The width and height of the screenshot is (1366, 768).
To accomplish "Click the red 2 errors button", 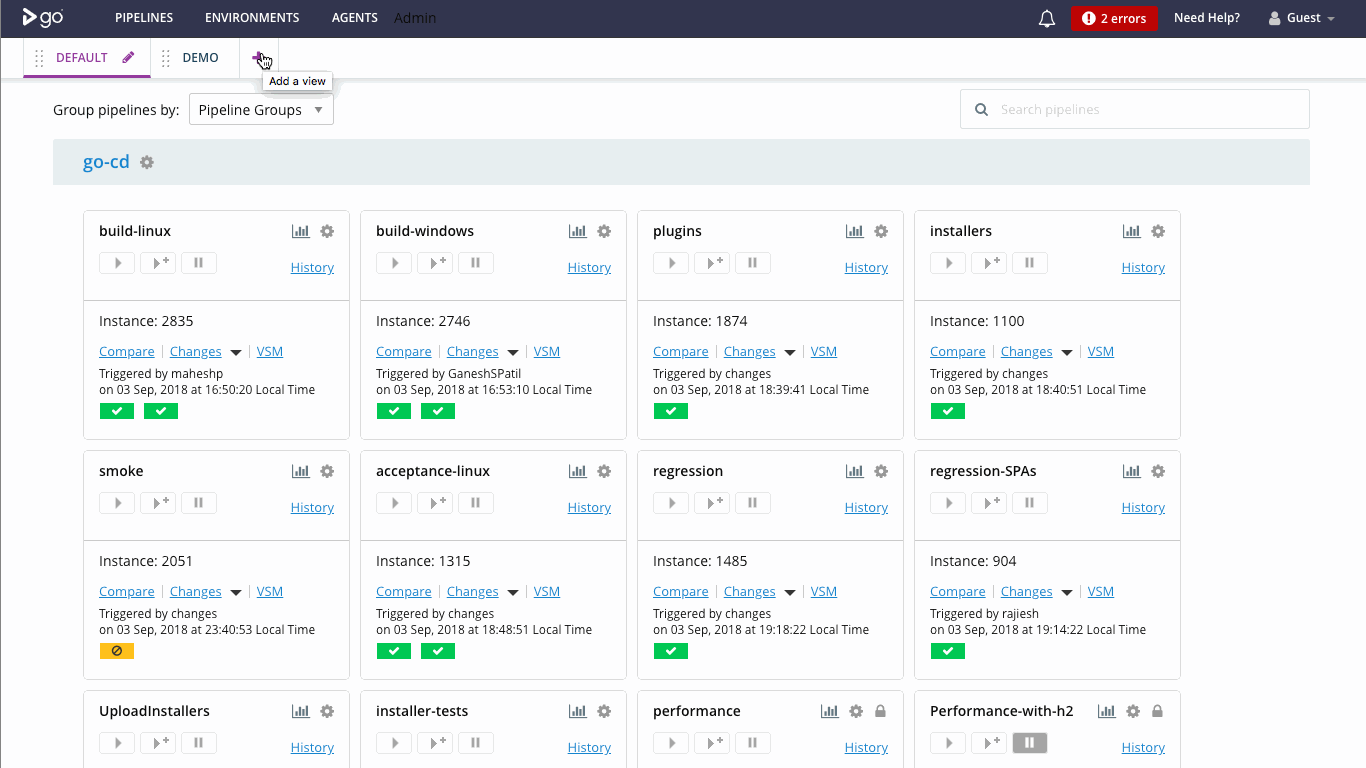I will click(x=1114, y=18).
